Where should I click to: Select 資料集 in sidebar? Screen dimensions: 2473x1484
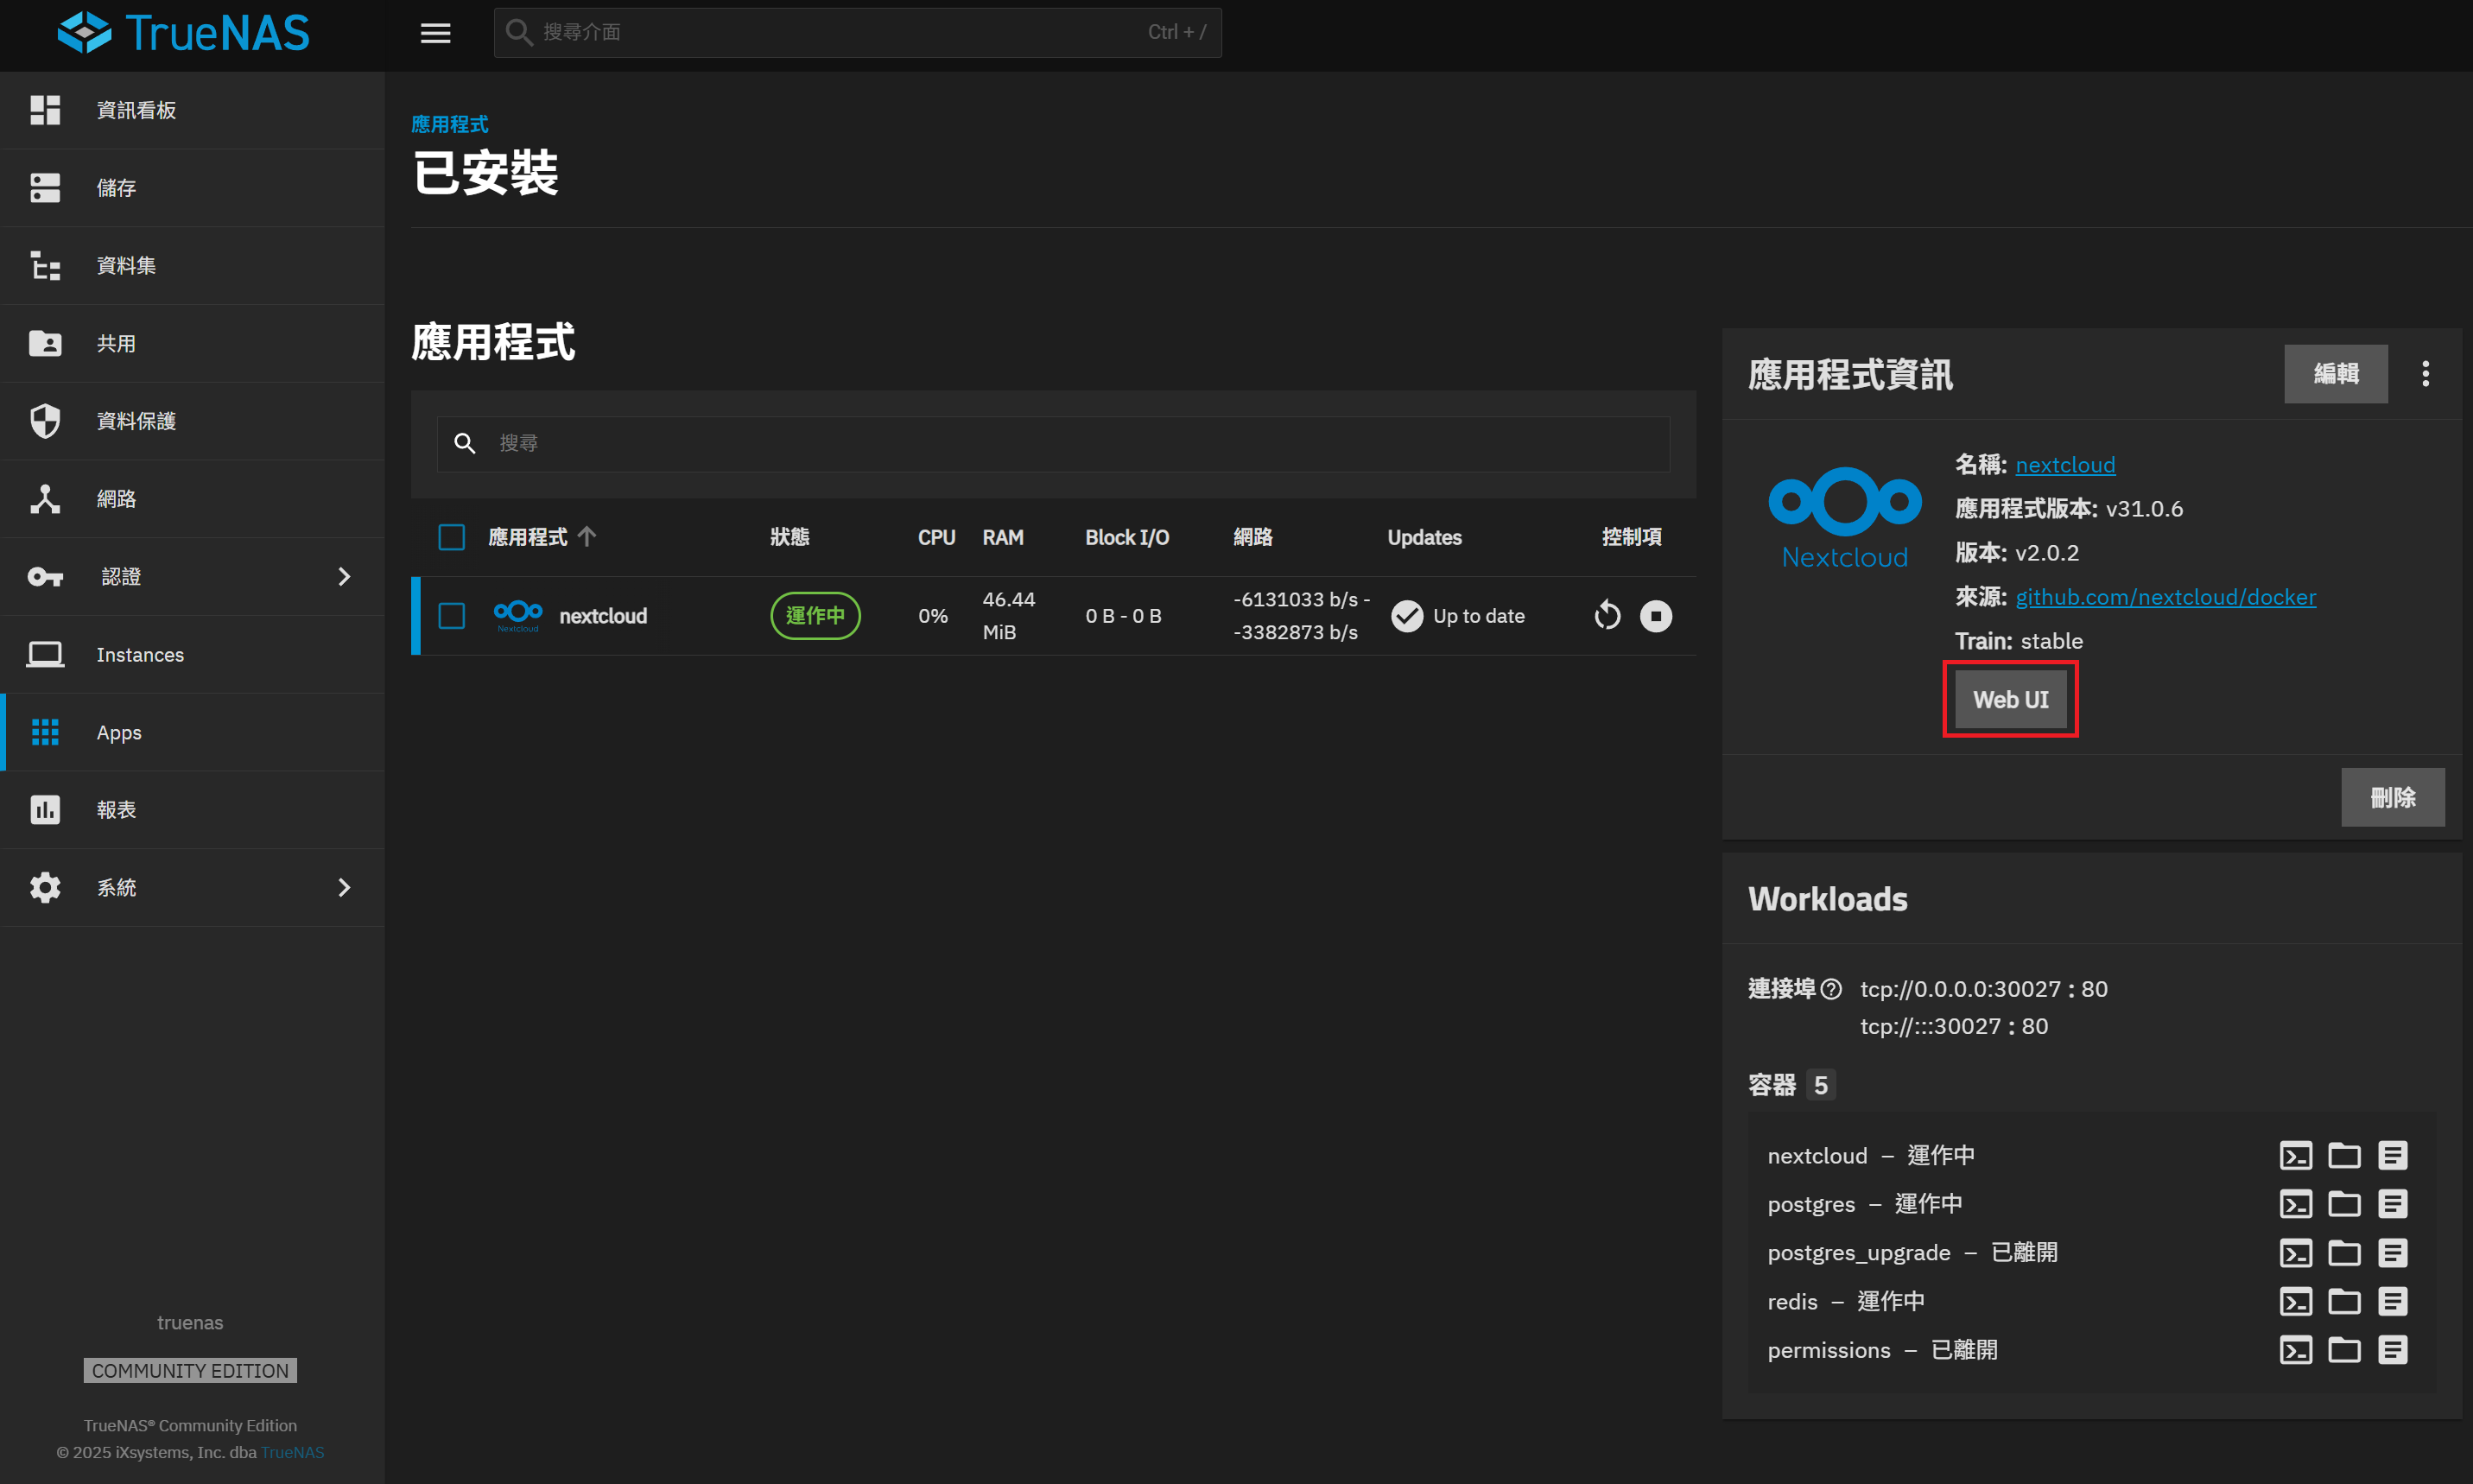pyautogui.click(x=192, y=265)
